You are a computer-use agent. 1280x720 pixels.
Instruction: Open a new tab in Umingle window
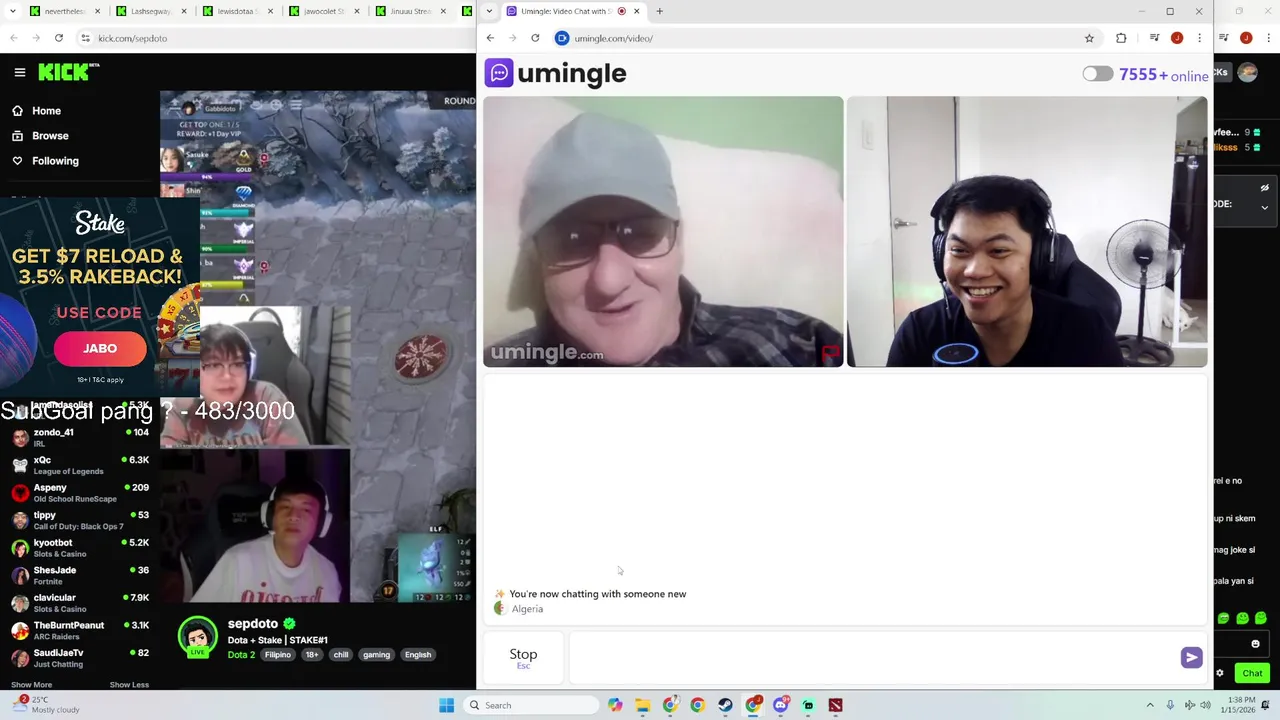(660, 11)
